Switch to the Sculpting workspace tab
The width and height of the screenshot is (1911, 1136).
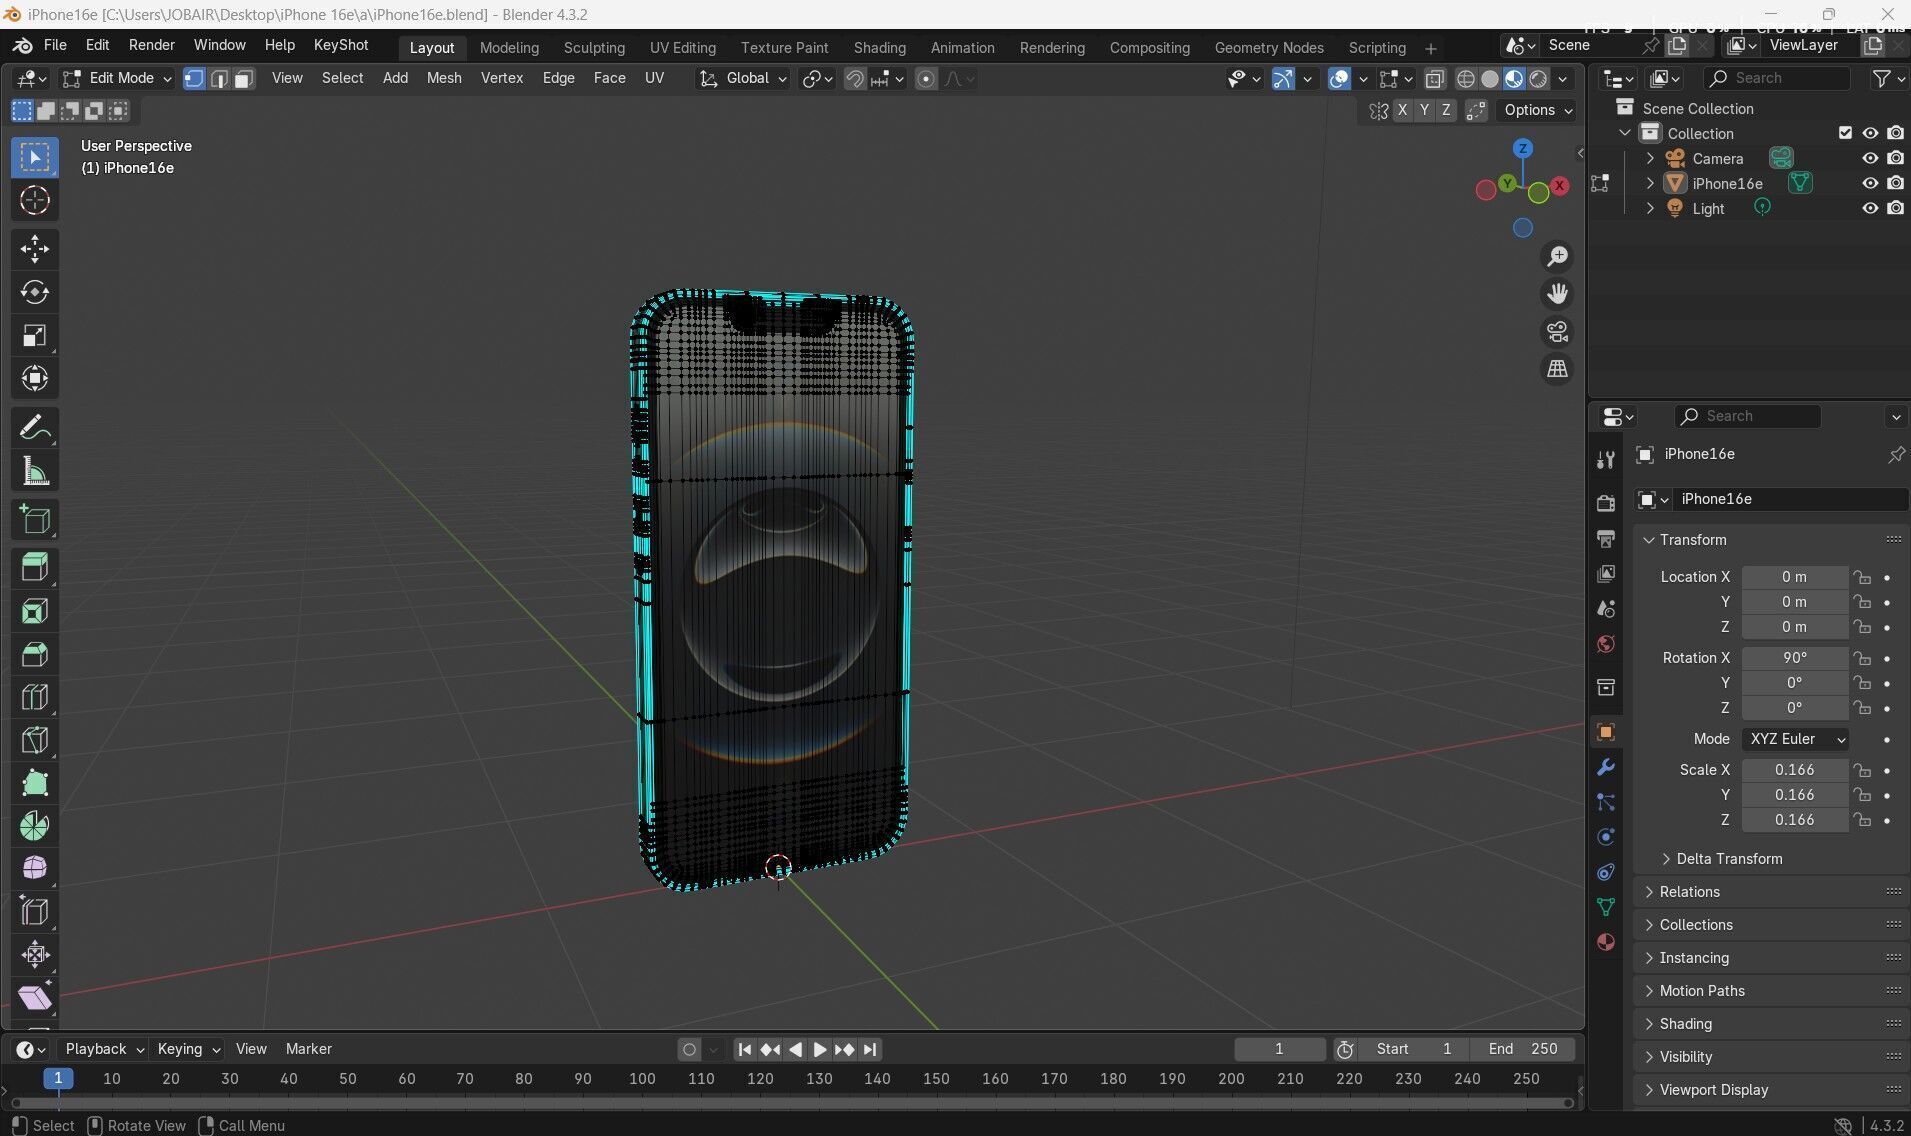594,47
